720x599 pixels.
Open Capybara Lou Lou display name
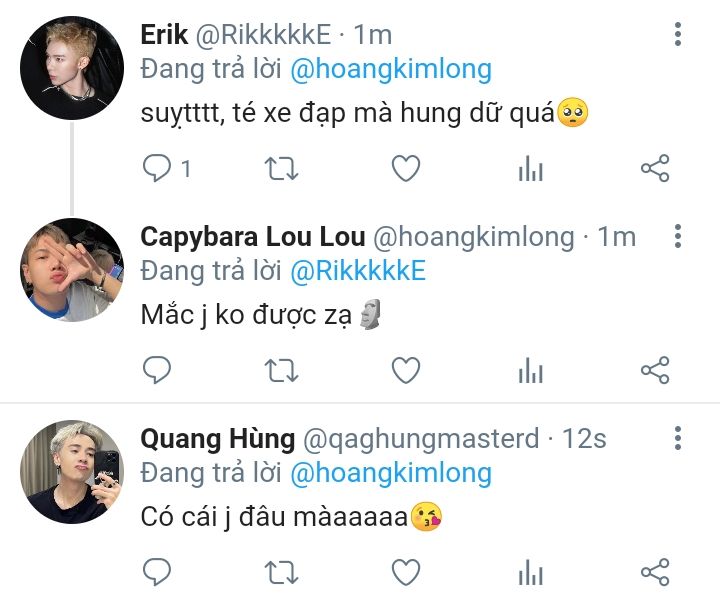pos(253,237)
